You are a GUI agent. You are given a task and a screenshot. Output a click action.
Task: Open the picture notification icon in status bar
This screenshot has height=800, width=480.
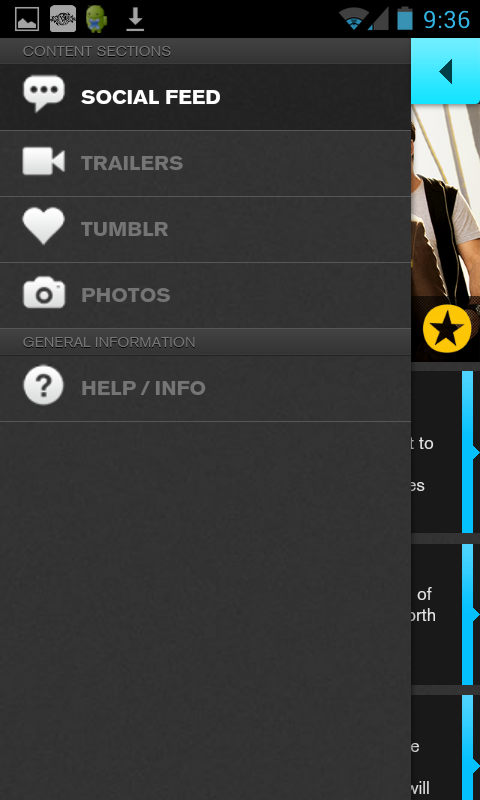pyautogui.click(x=27, y=19)
